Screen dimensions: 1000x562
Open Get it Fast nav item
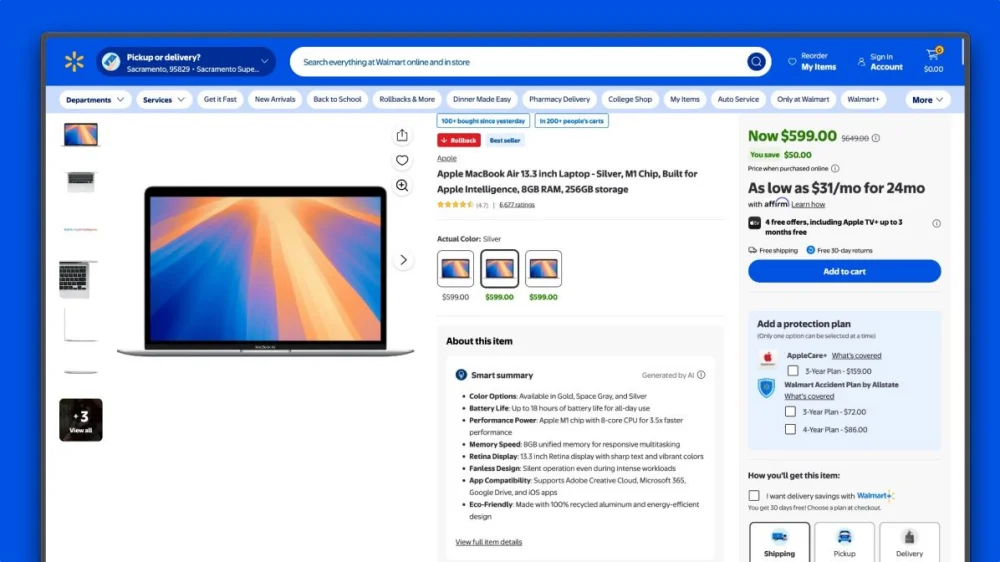pos(220,100)
